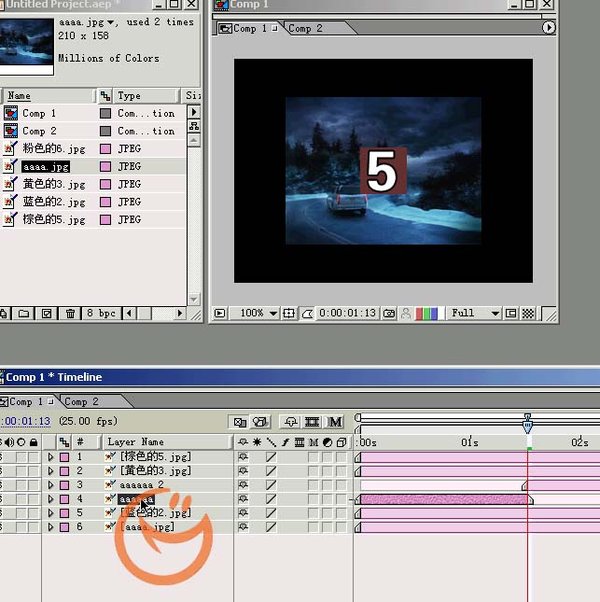The image size is (600, 602).
Task: Switch to Comp 2 tab in Timeline
Action: tap(81, 402)
